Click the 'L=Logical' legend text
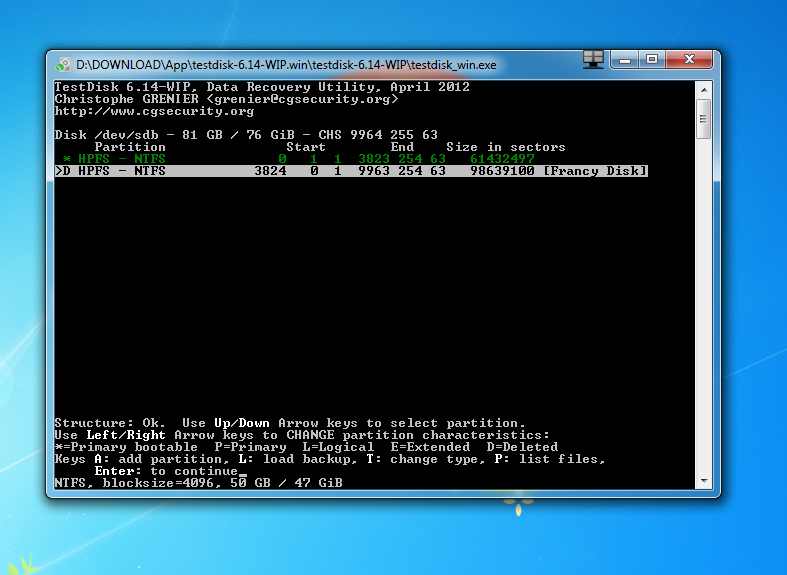 pyautogui.click(x=338, y=447)
